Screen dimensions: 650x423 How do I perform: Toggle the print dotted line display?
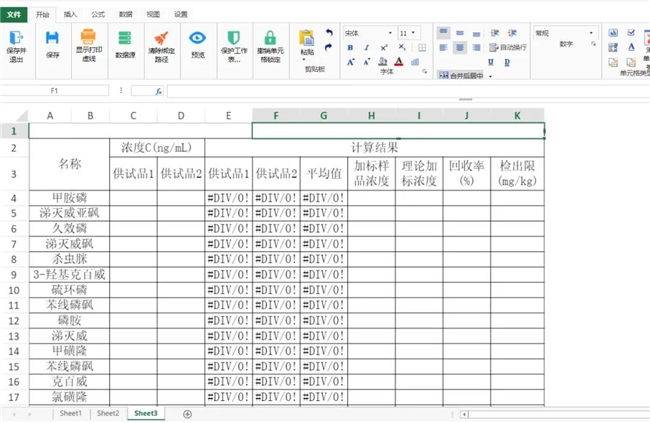[x=88, y=43]
